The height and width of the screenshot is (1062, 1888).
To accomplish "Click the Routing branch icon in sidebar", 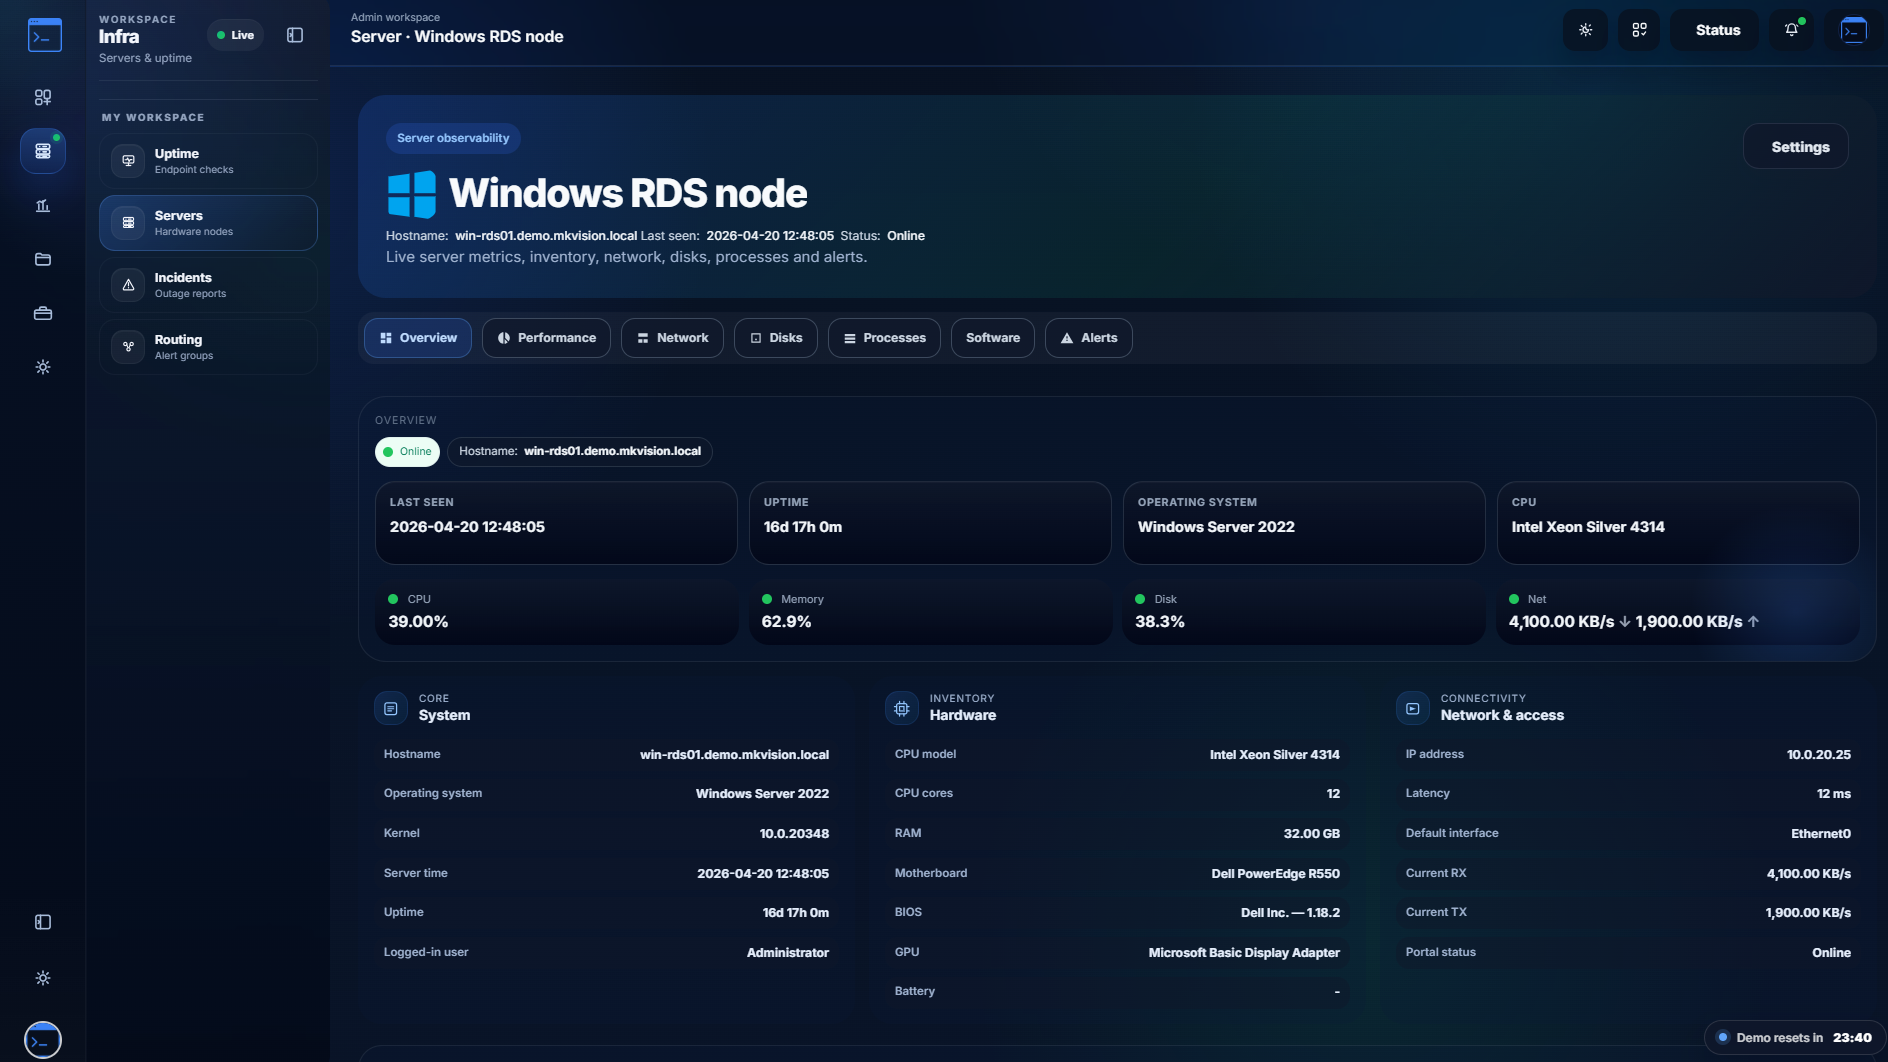I will pos(128,347).
